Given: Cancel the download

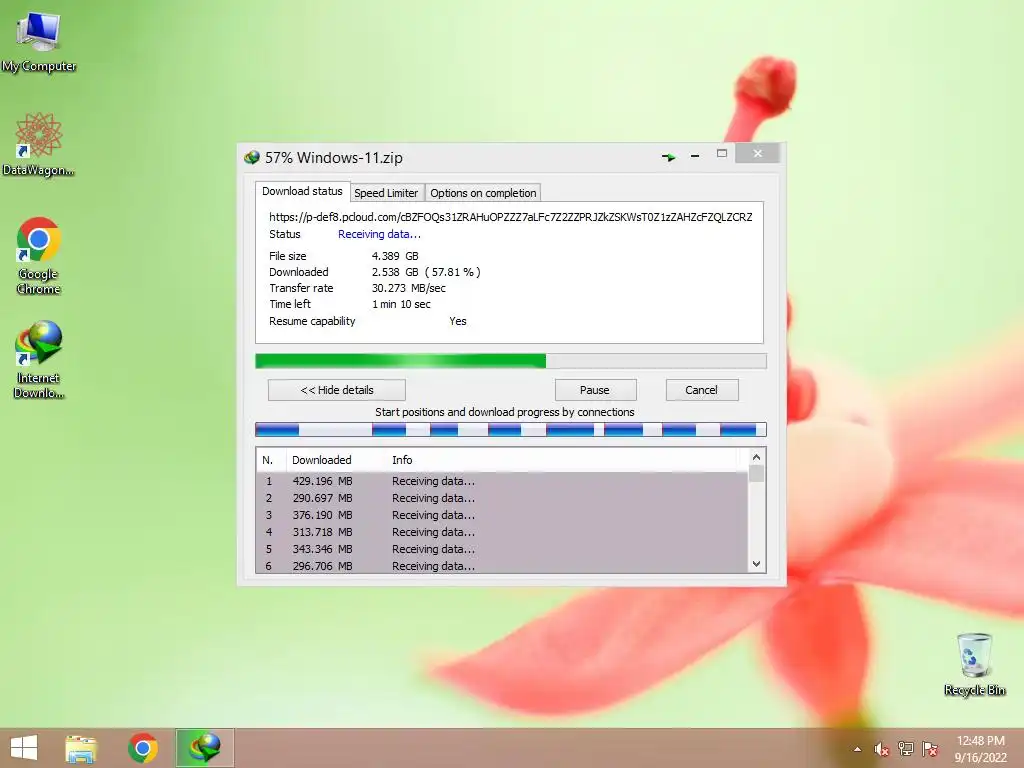Looking at the screenshot, I should (x=702, y=390).
